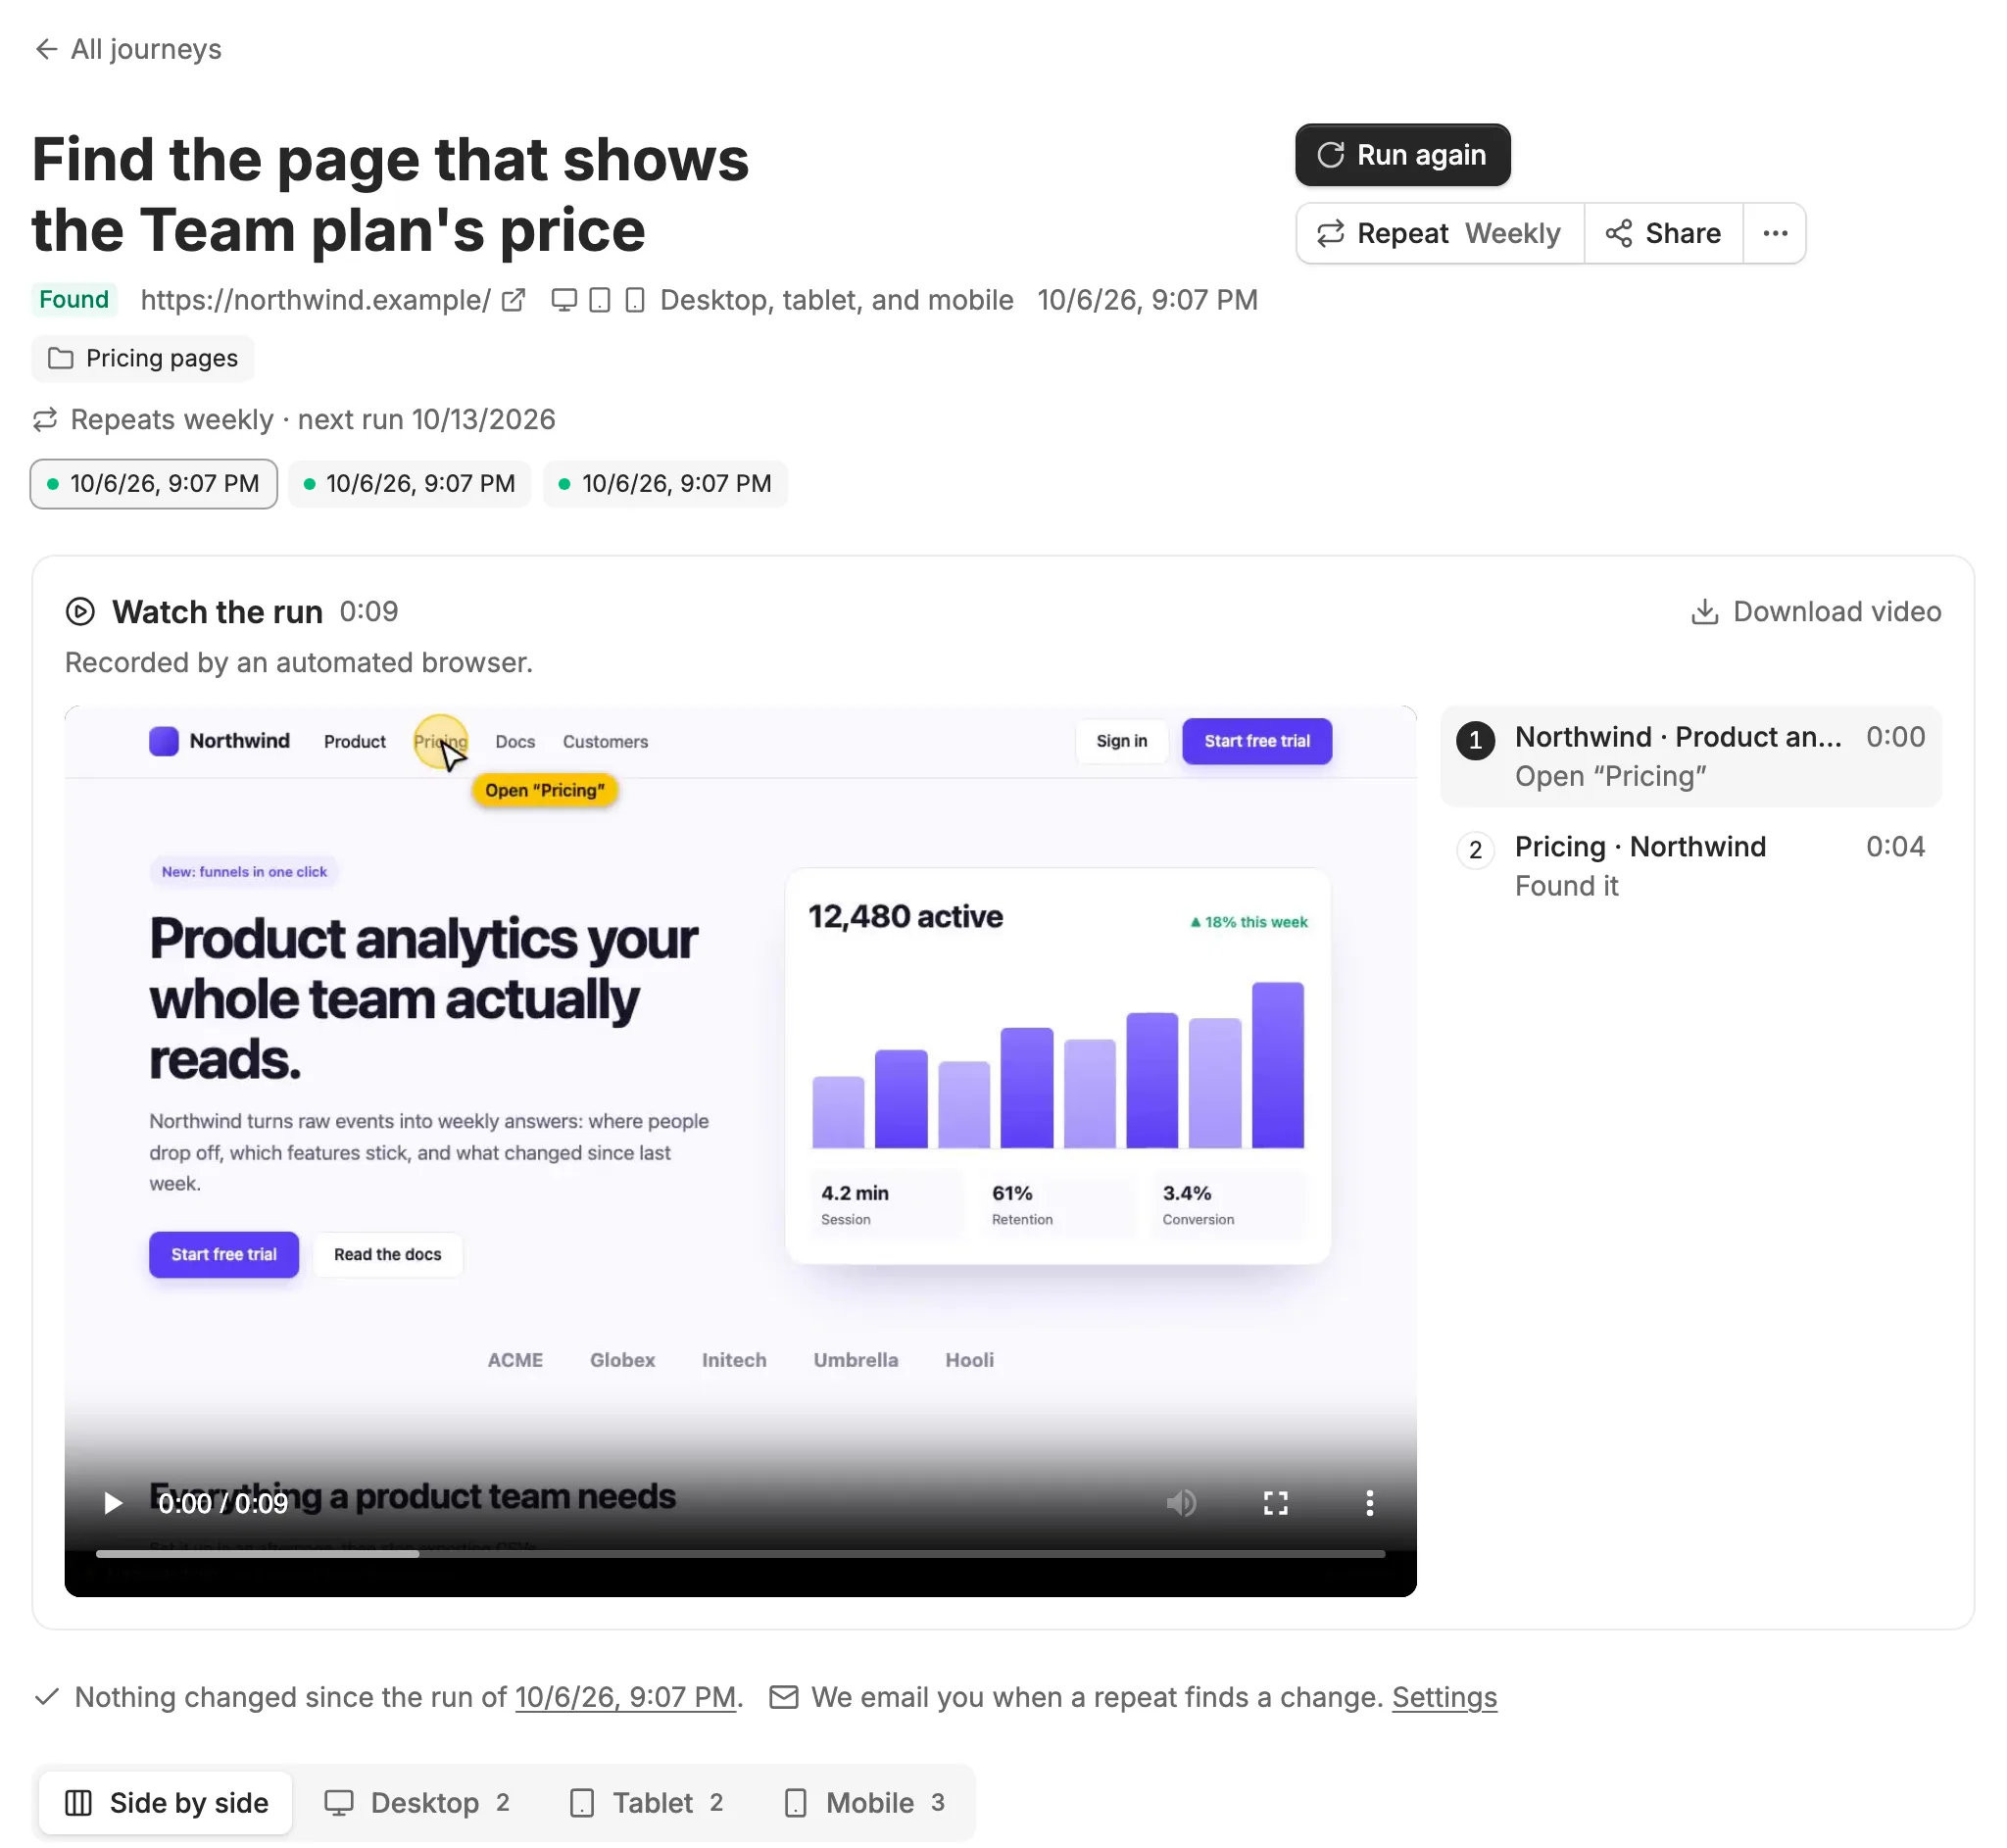Click the Found status badge

74,300
